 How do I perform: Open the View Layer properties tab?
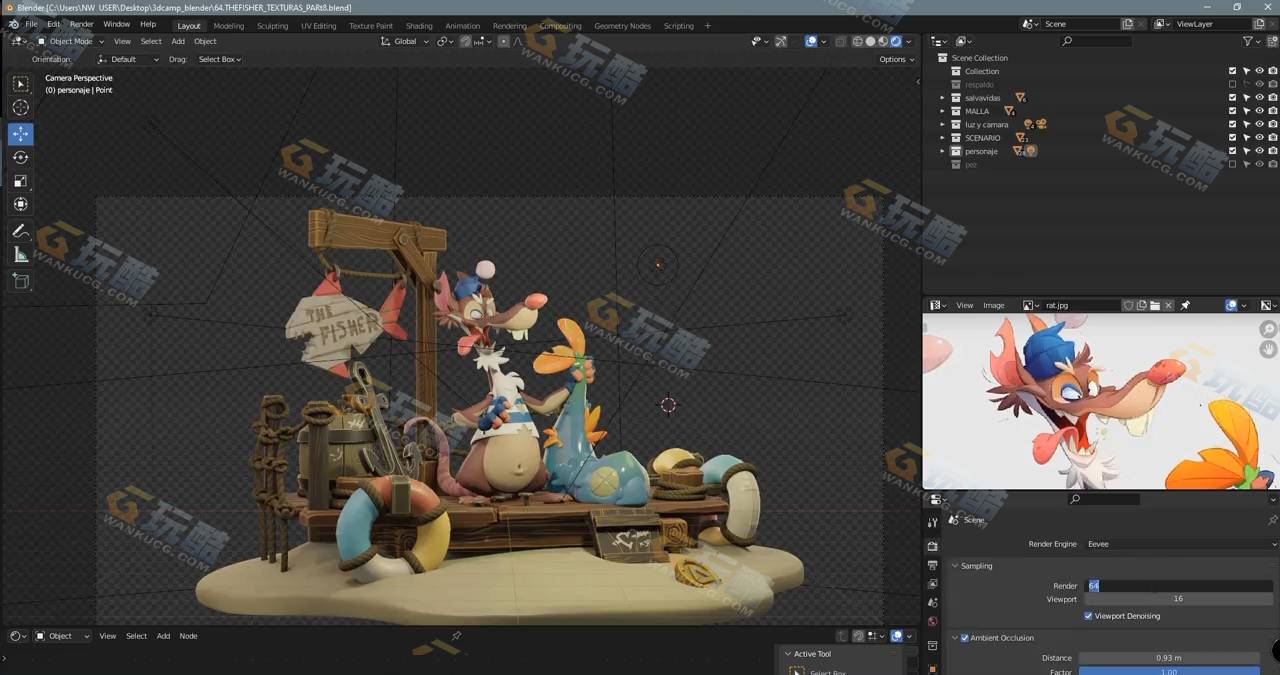point(932,584)
